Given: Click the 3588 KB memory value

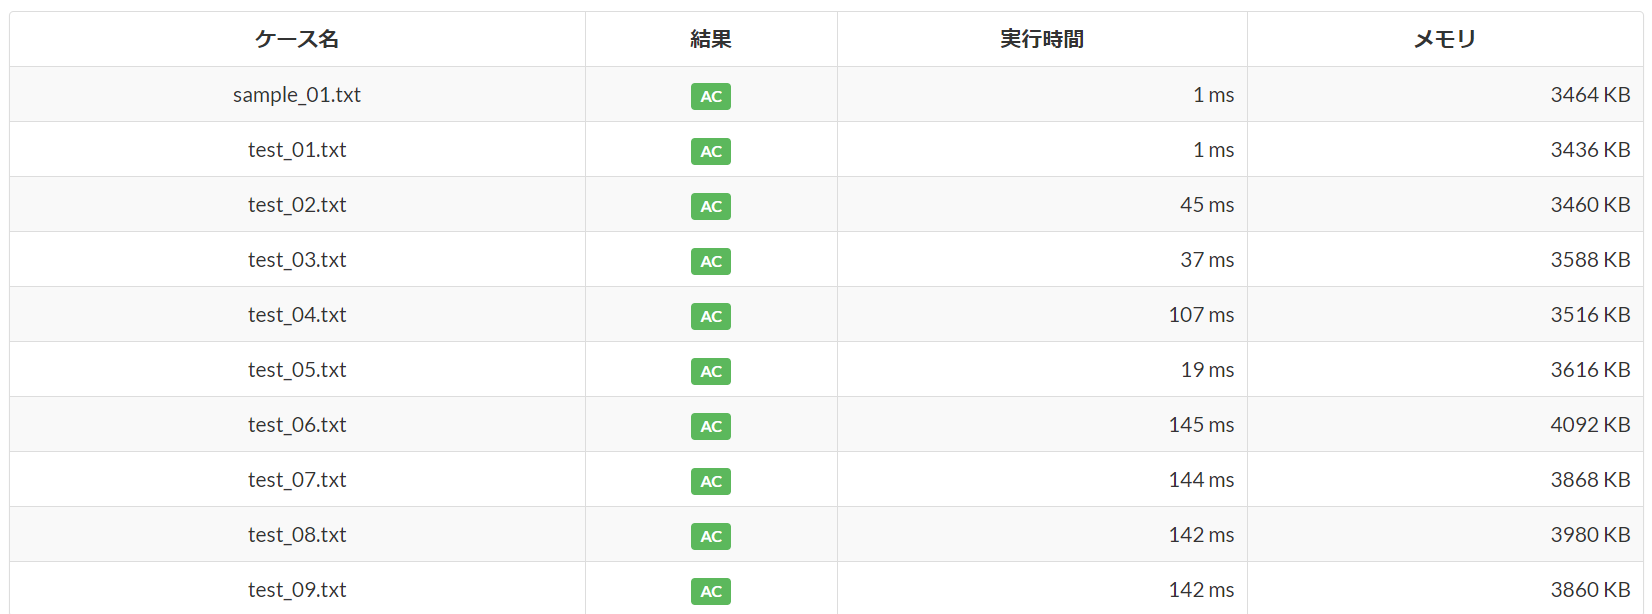Looking at the screenshot, I should (1590, 260).
